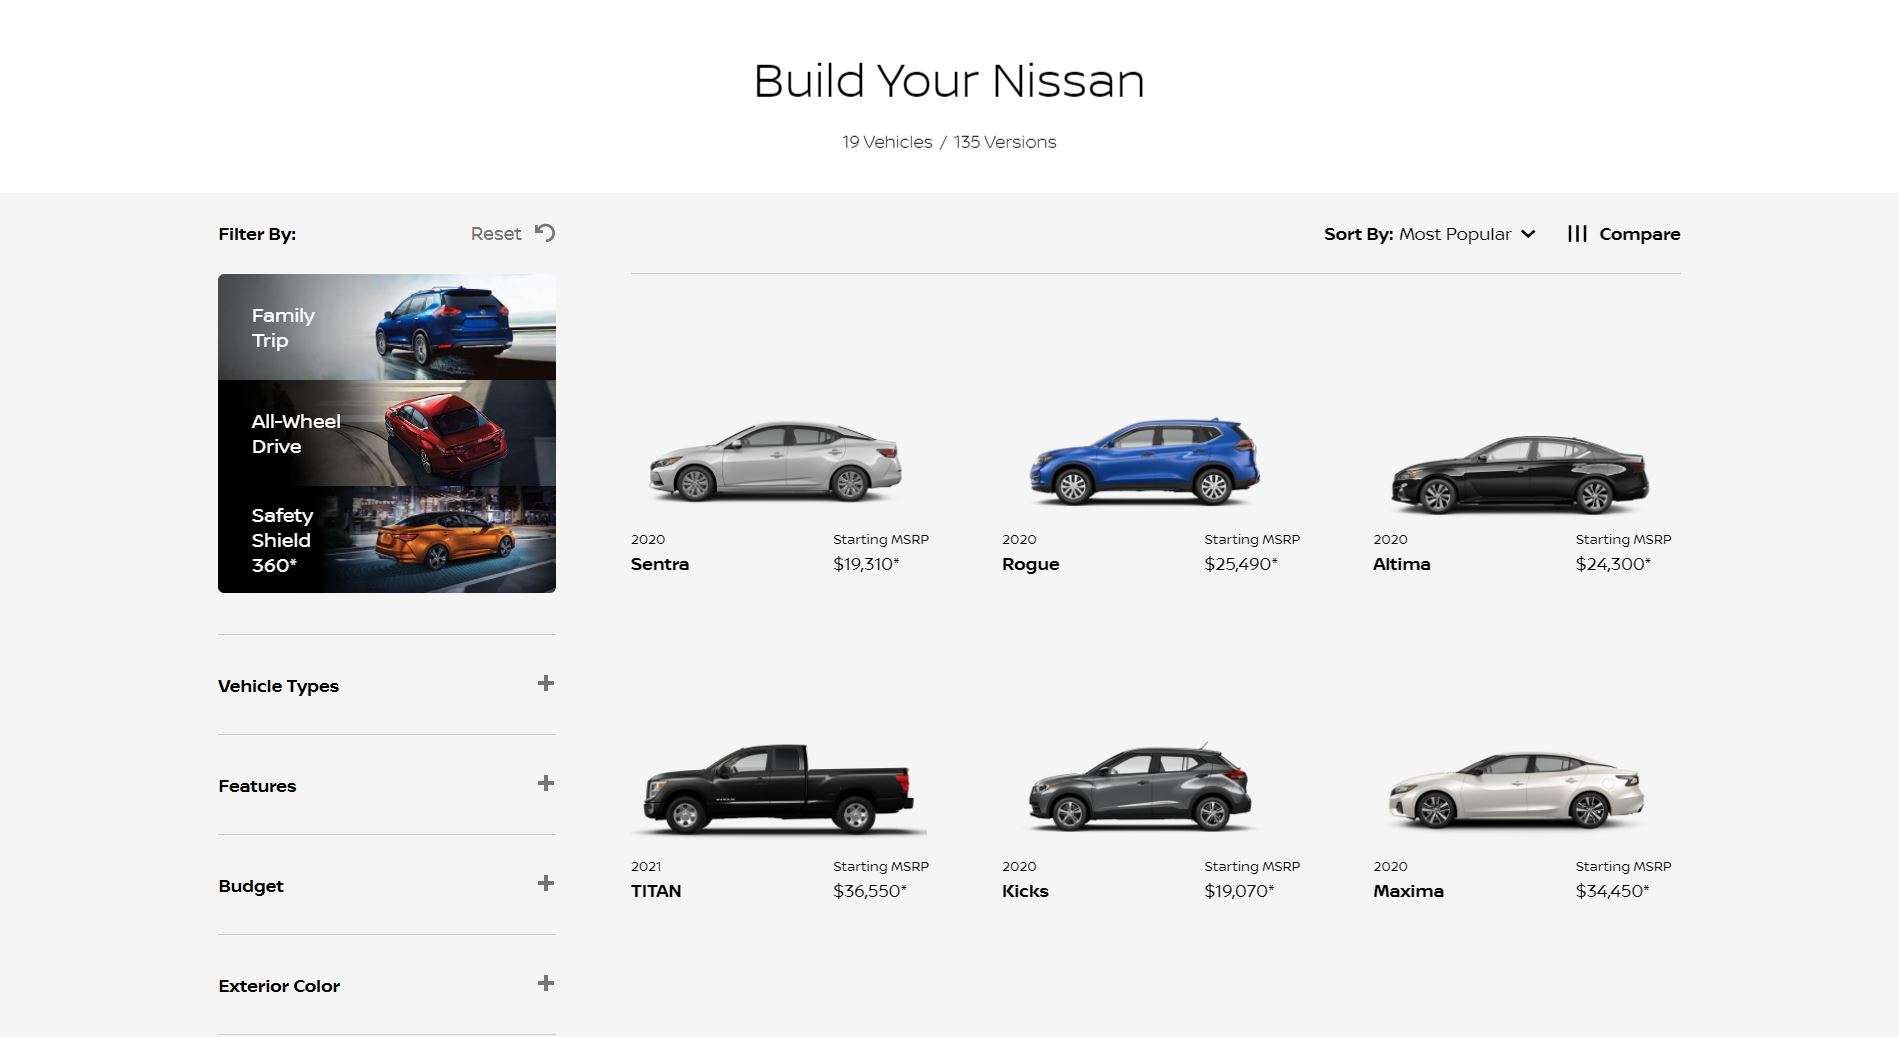Viewport: 1899px width, 1037px height.
Task: Click the Altima price $24,300
Action: [x=1613, y=564]
